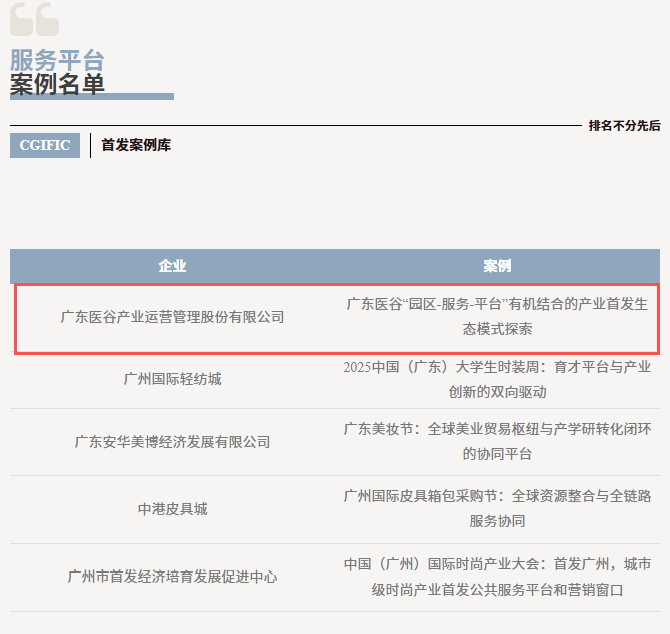Screen dimensions: 670x634
Task: Select the 广东美妆节 case cell
Action: pos(497,441)
